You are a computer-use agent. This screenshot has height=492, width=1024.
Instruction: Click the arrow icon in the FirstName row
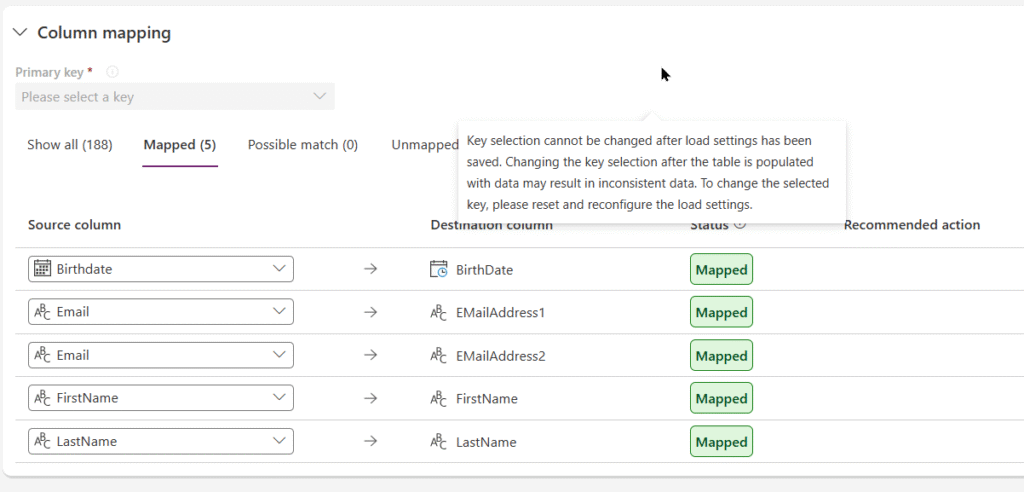click(x=370, y=398)
